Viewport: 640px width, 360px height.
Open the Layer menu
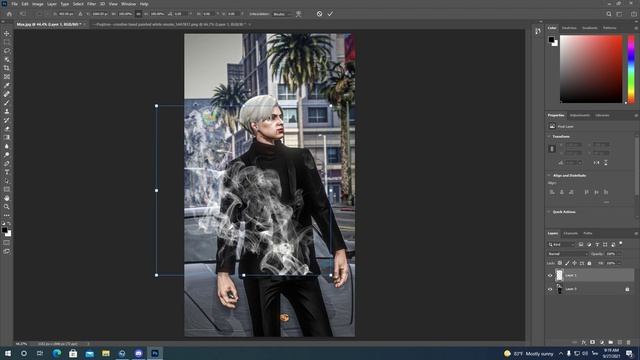click(52, 4)
